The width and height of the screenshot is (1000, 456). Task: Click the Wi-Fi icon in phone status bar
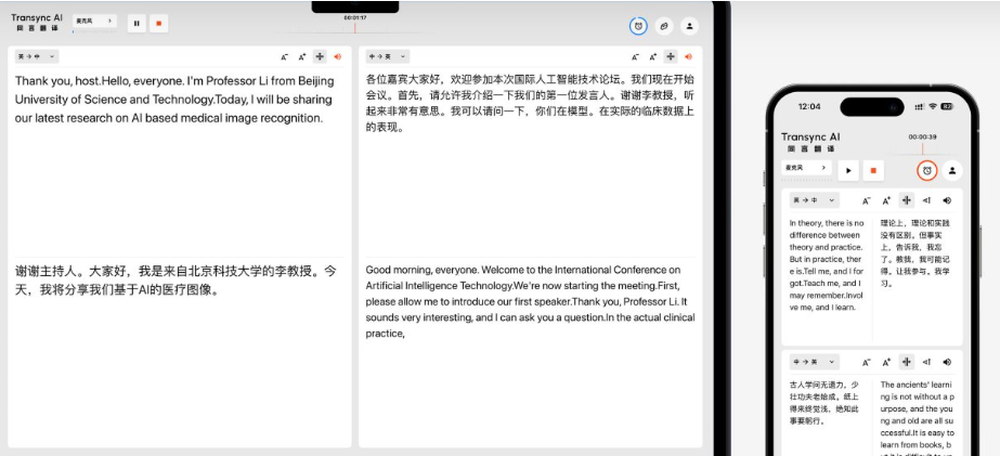pos(932,107)
